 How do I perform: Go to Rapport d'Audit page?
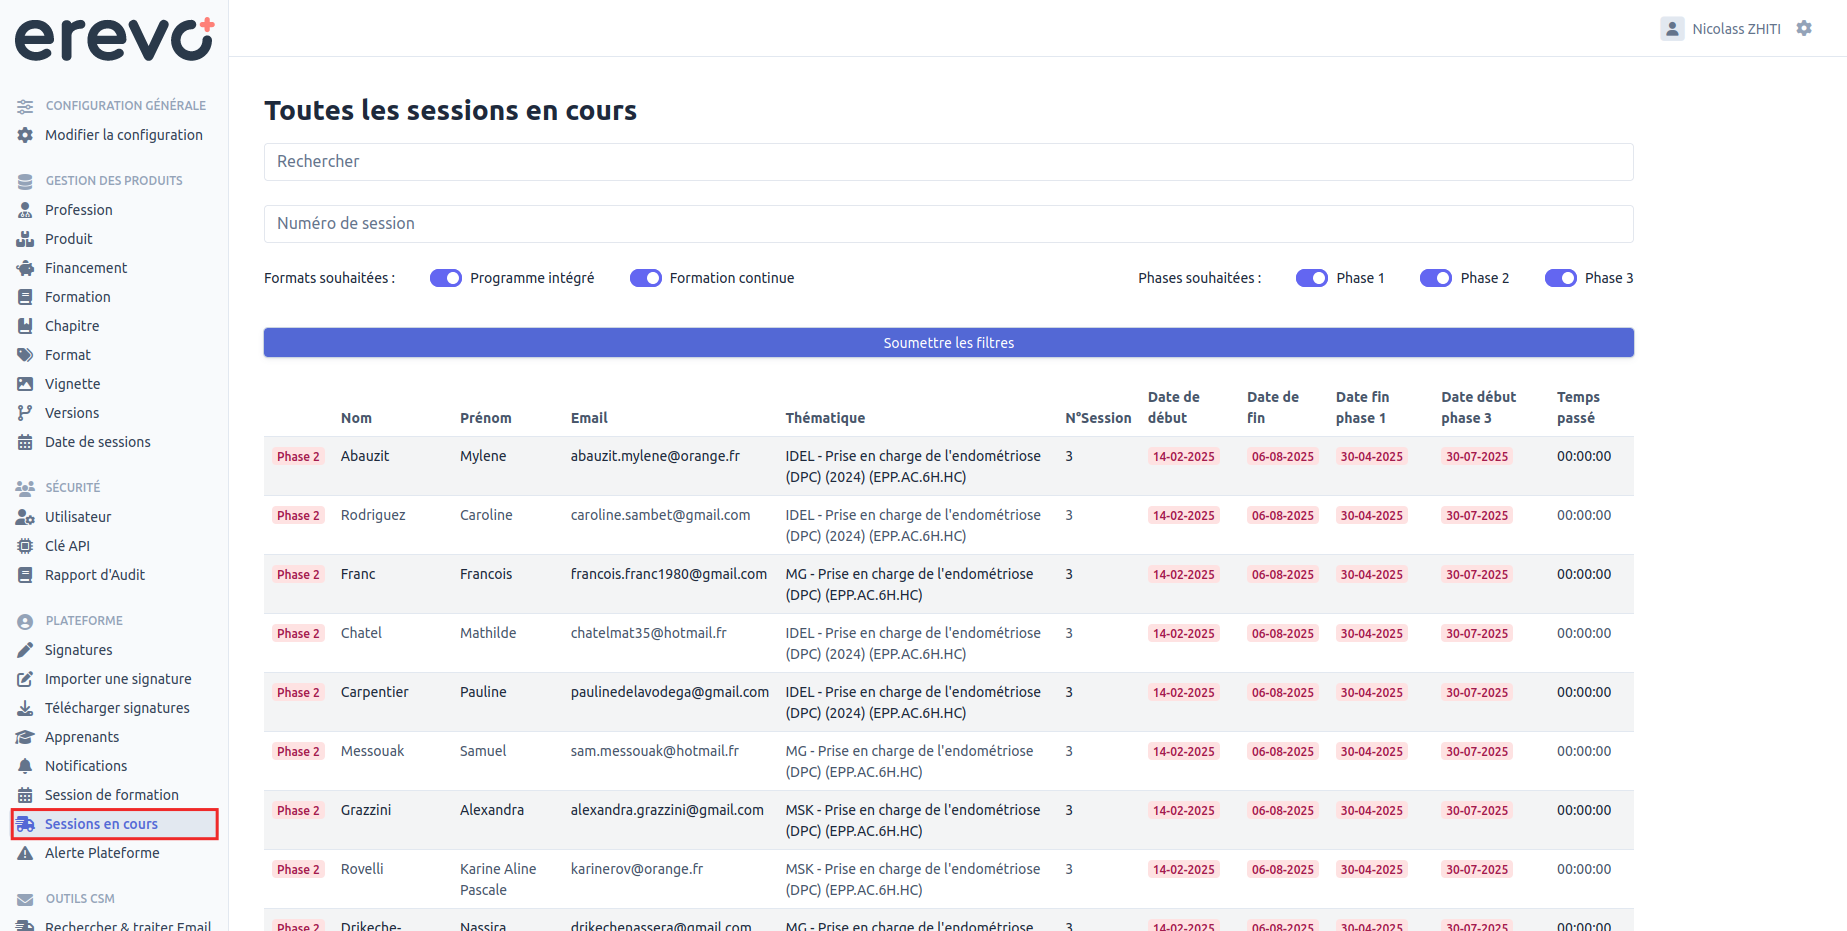pyautogui.click(x=95, y=575)
